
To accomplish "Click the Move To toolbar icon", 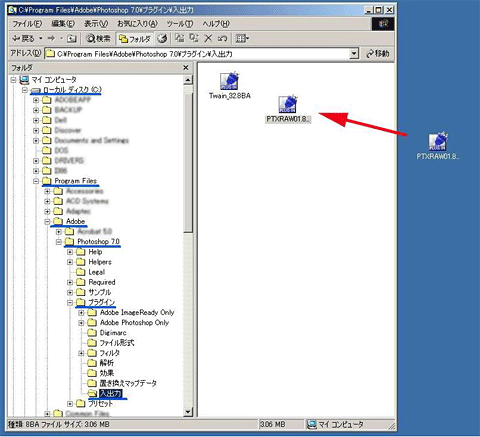I will click(x=180, y=38).
